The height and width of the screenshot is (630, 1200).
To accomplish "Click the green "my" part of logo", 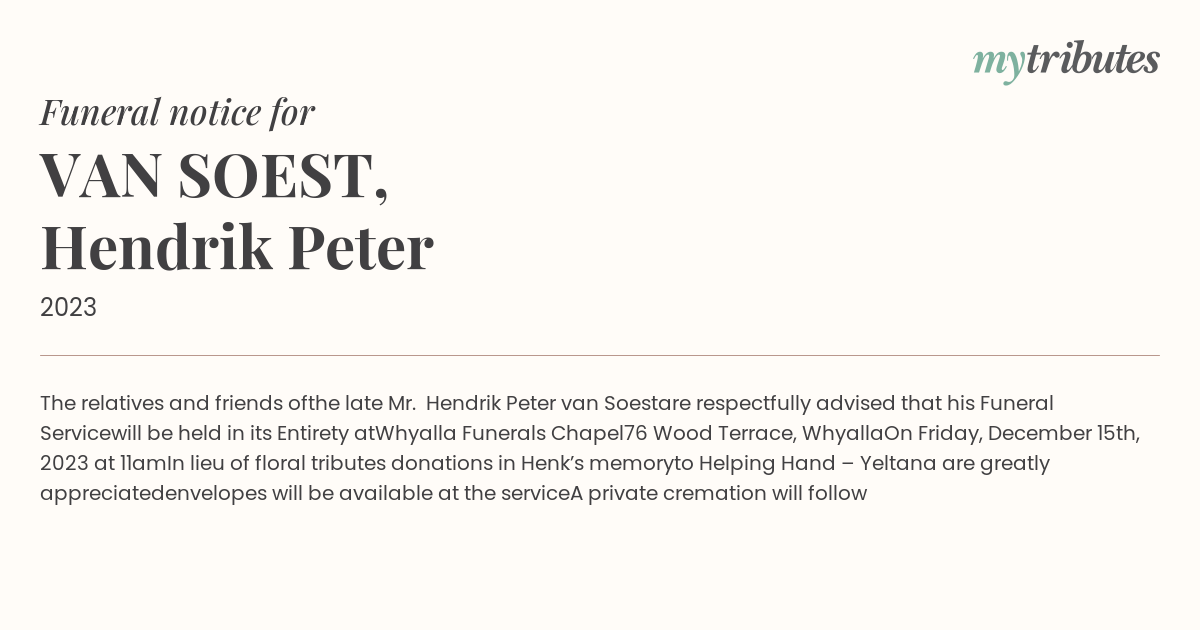I will coord(999,65).
